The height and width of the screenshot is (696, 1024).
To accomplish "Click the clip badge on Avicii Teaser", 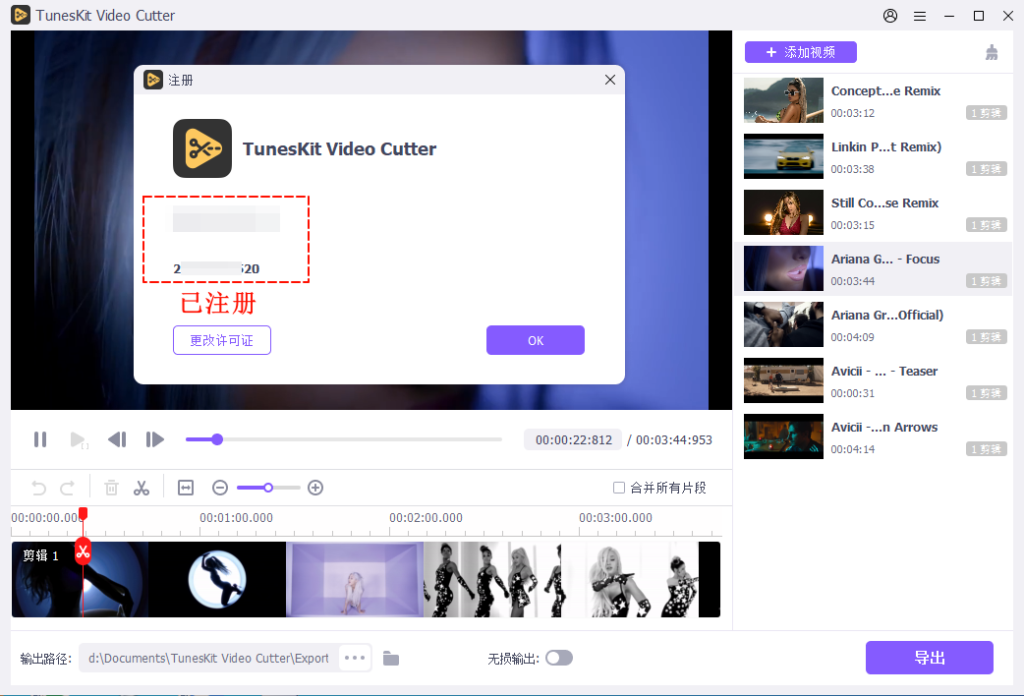I will (986, 393).
